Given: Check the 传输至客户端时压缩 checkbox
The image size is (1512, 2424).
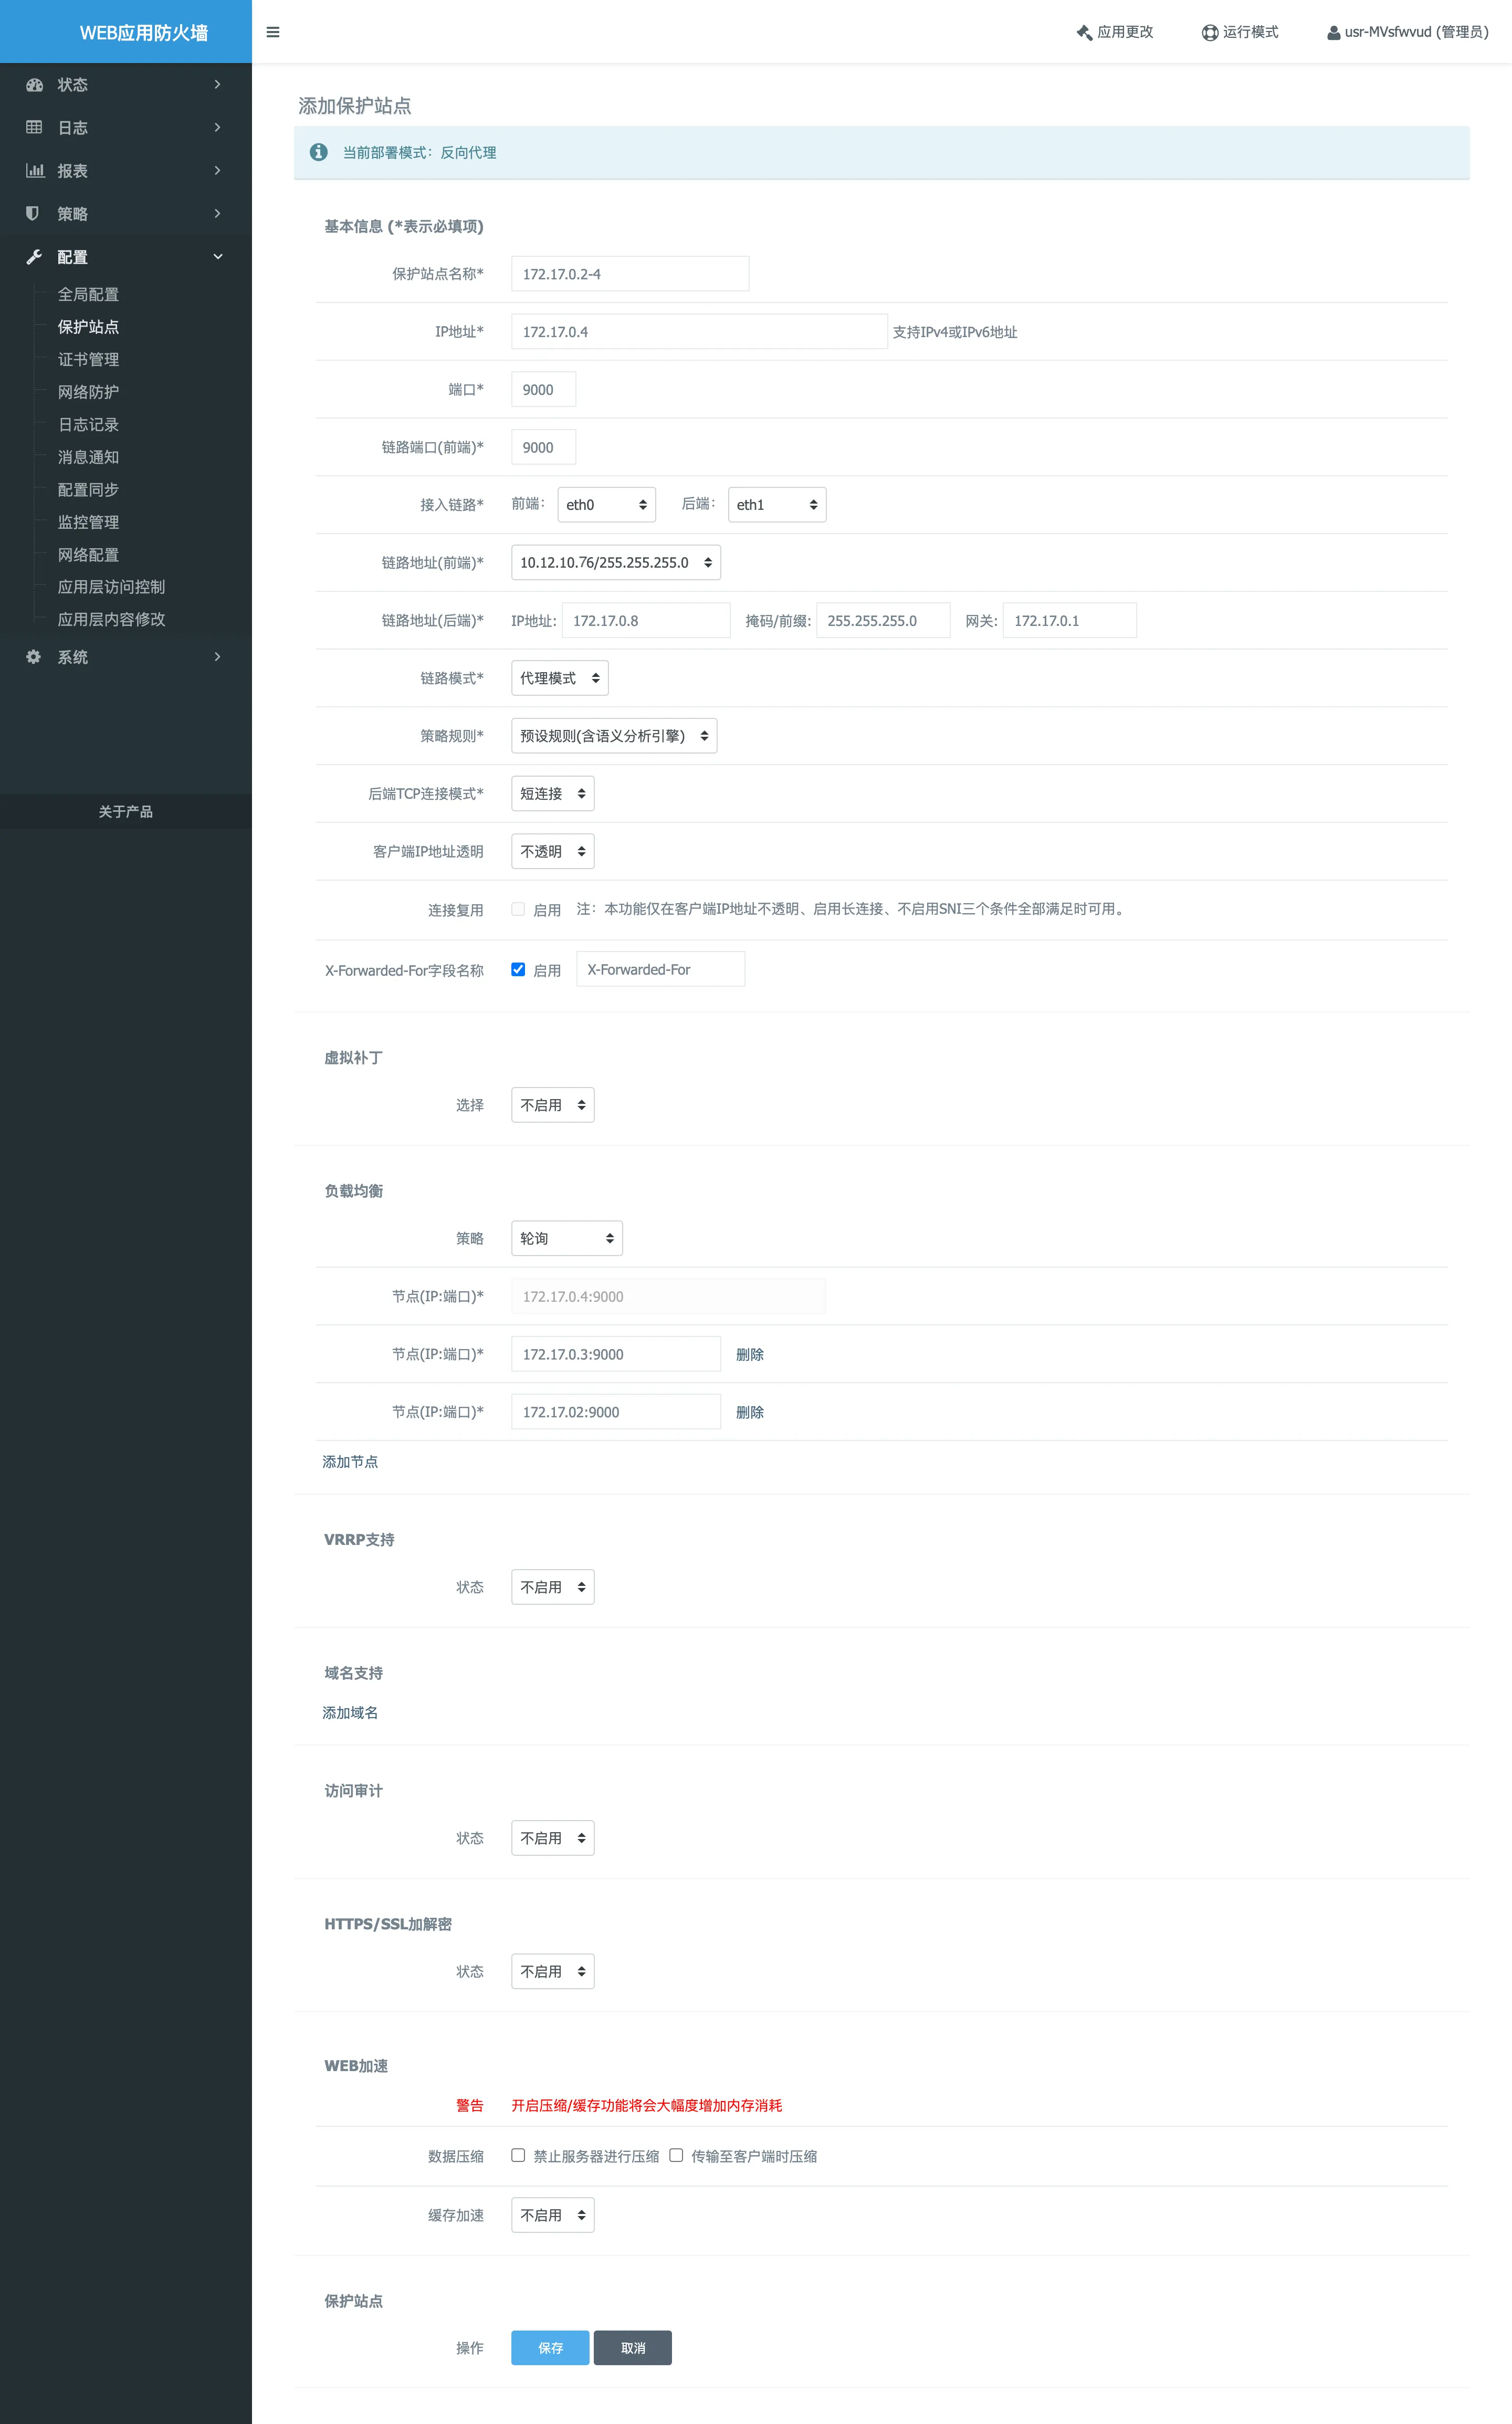Looking at the screenshot, I should click(x=676, y=2155).
